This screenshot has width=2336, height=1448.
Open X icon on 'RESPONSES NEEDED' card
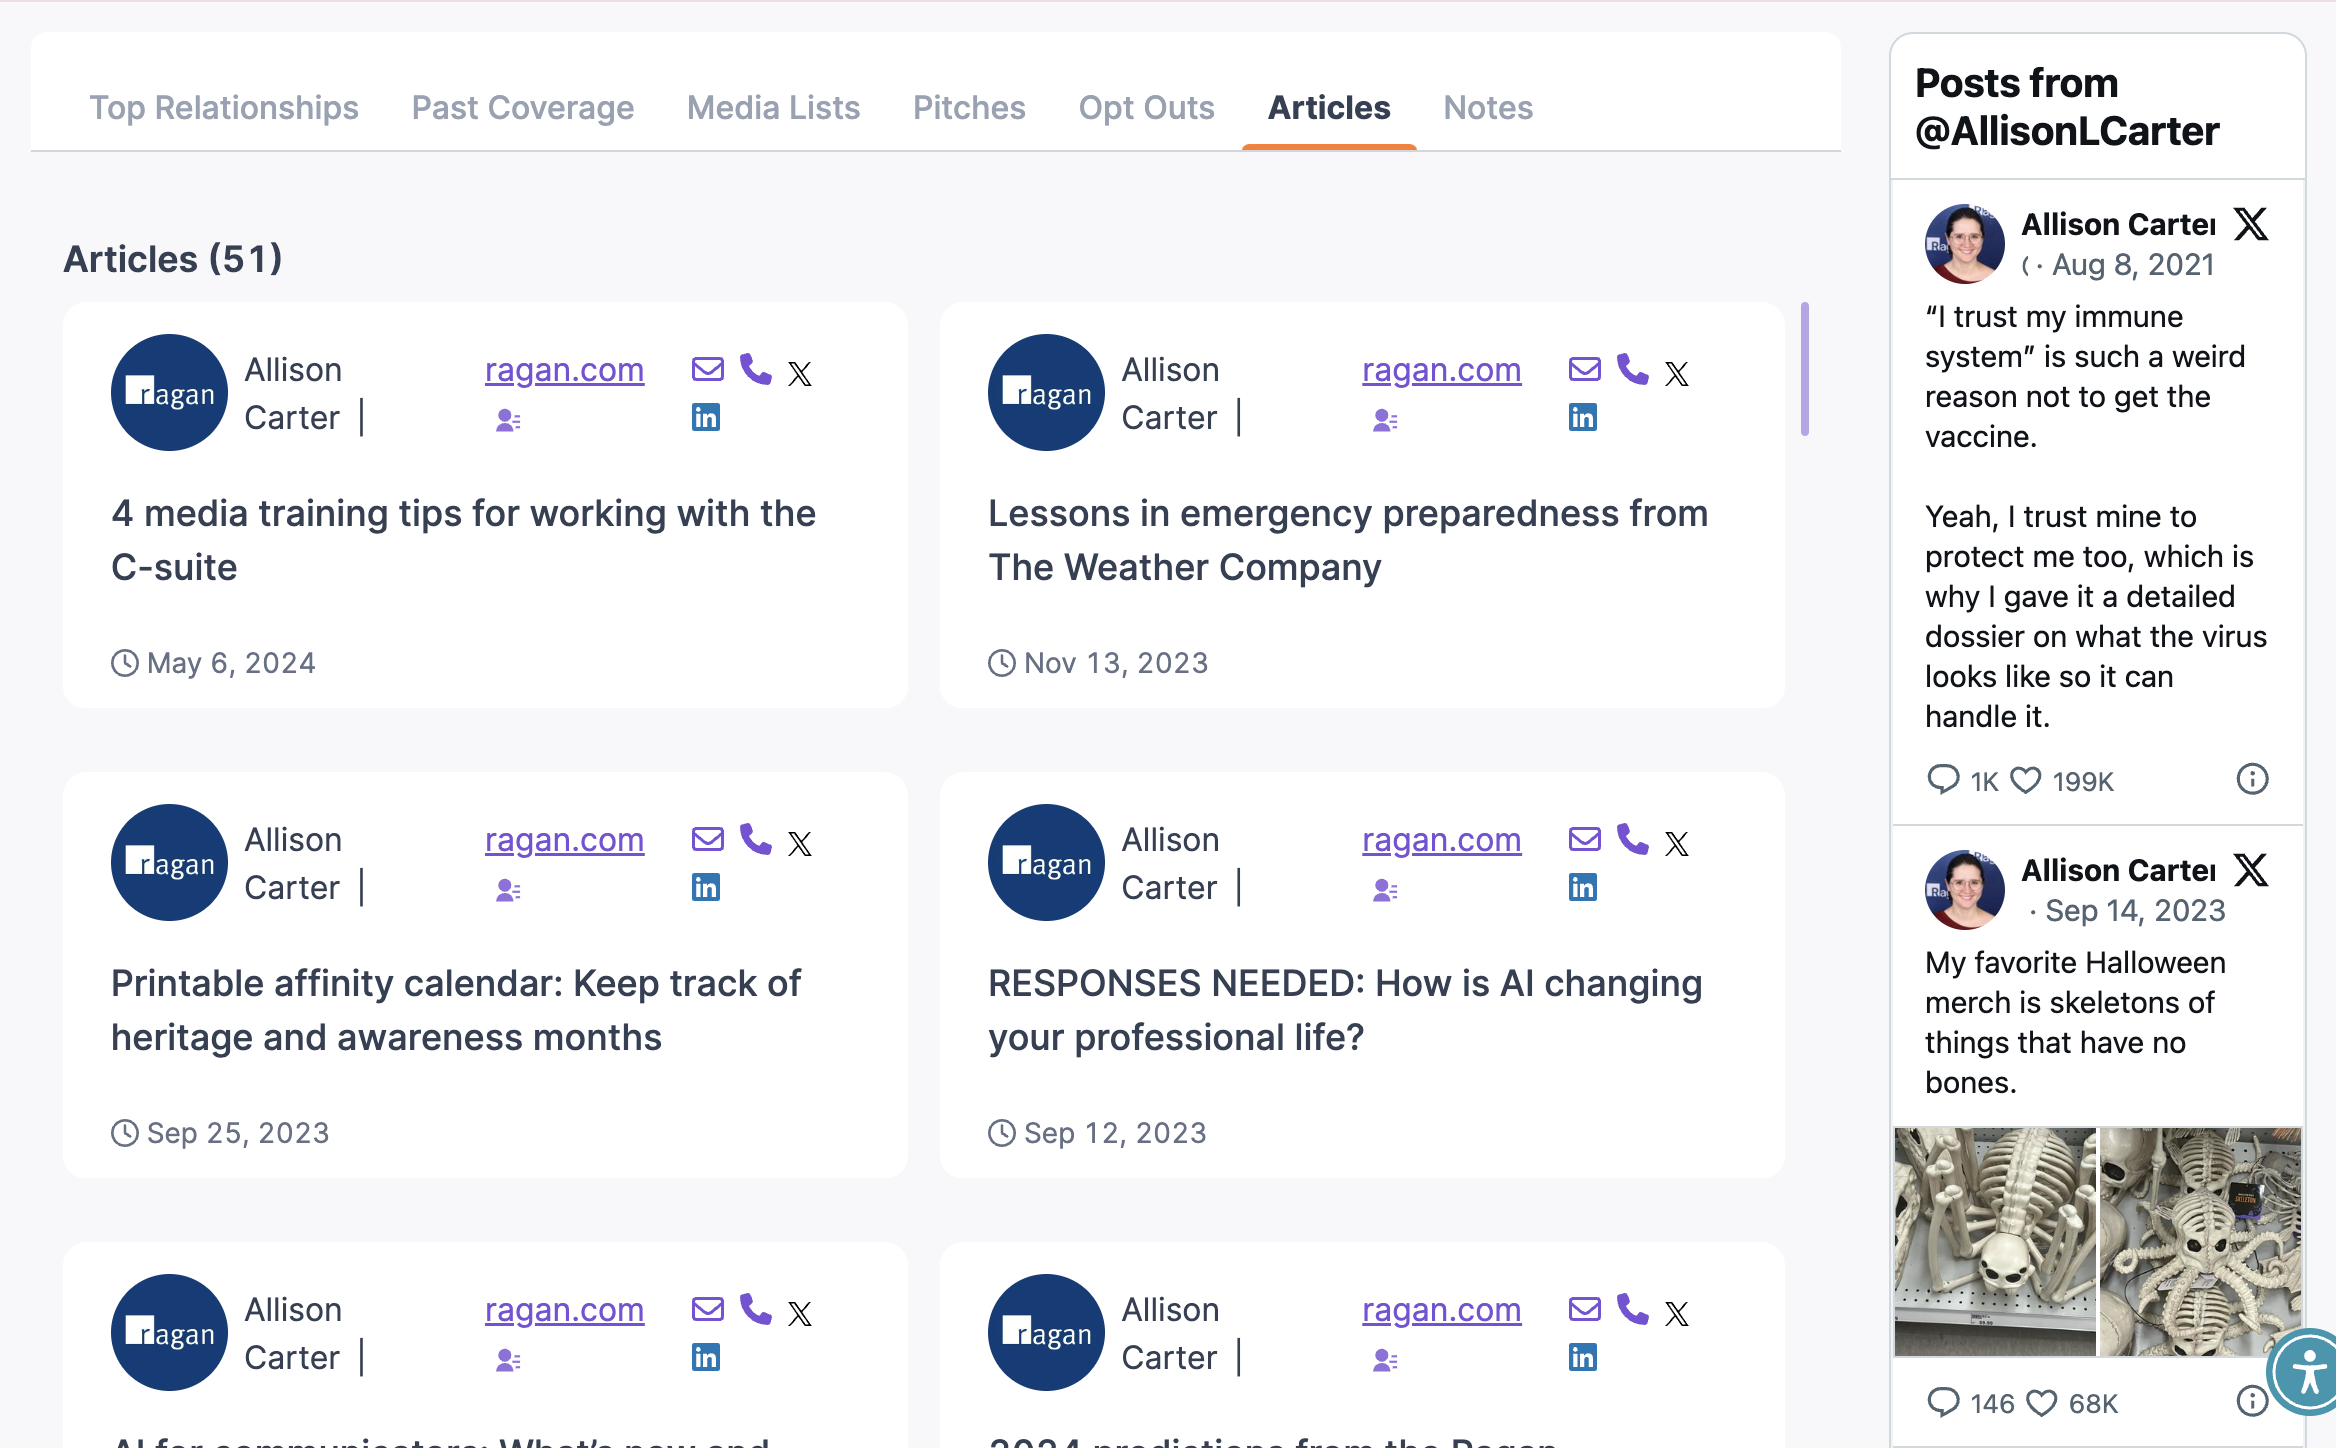click(1677, 844)
